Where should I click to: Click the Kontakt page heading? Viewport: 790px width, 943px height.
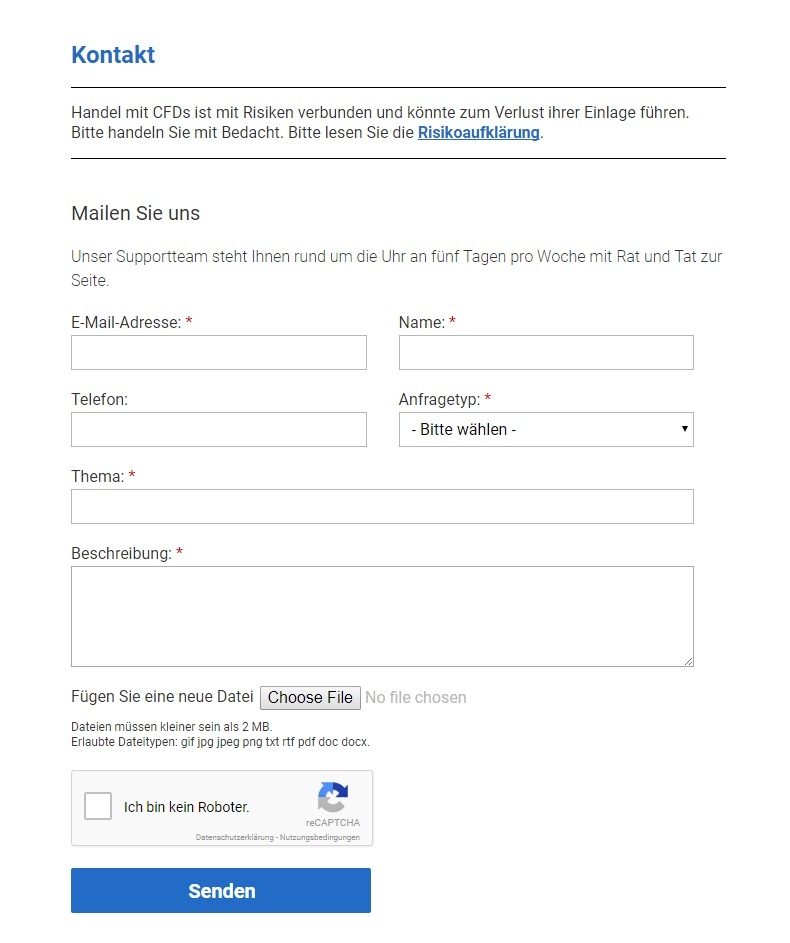[113, 55]
